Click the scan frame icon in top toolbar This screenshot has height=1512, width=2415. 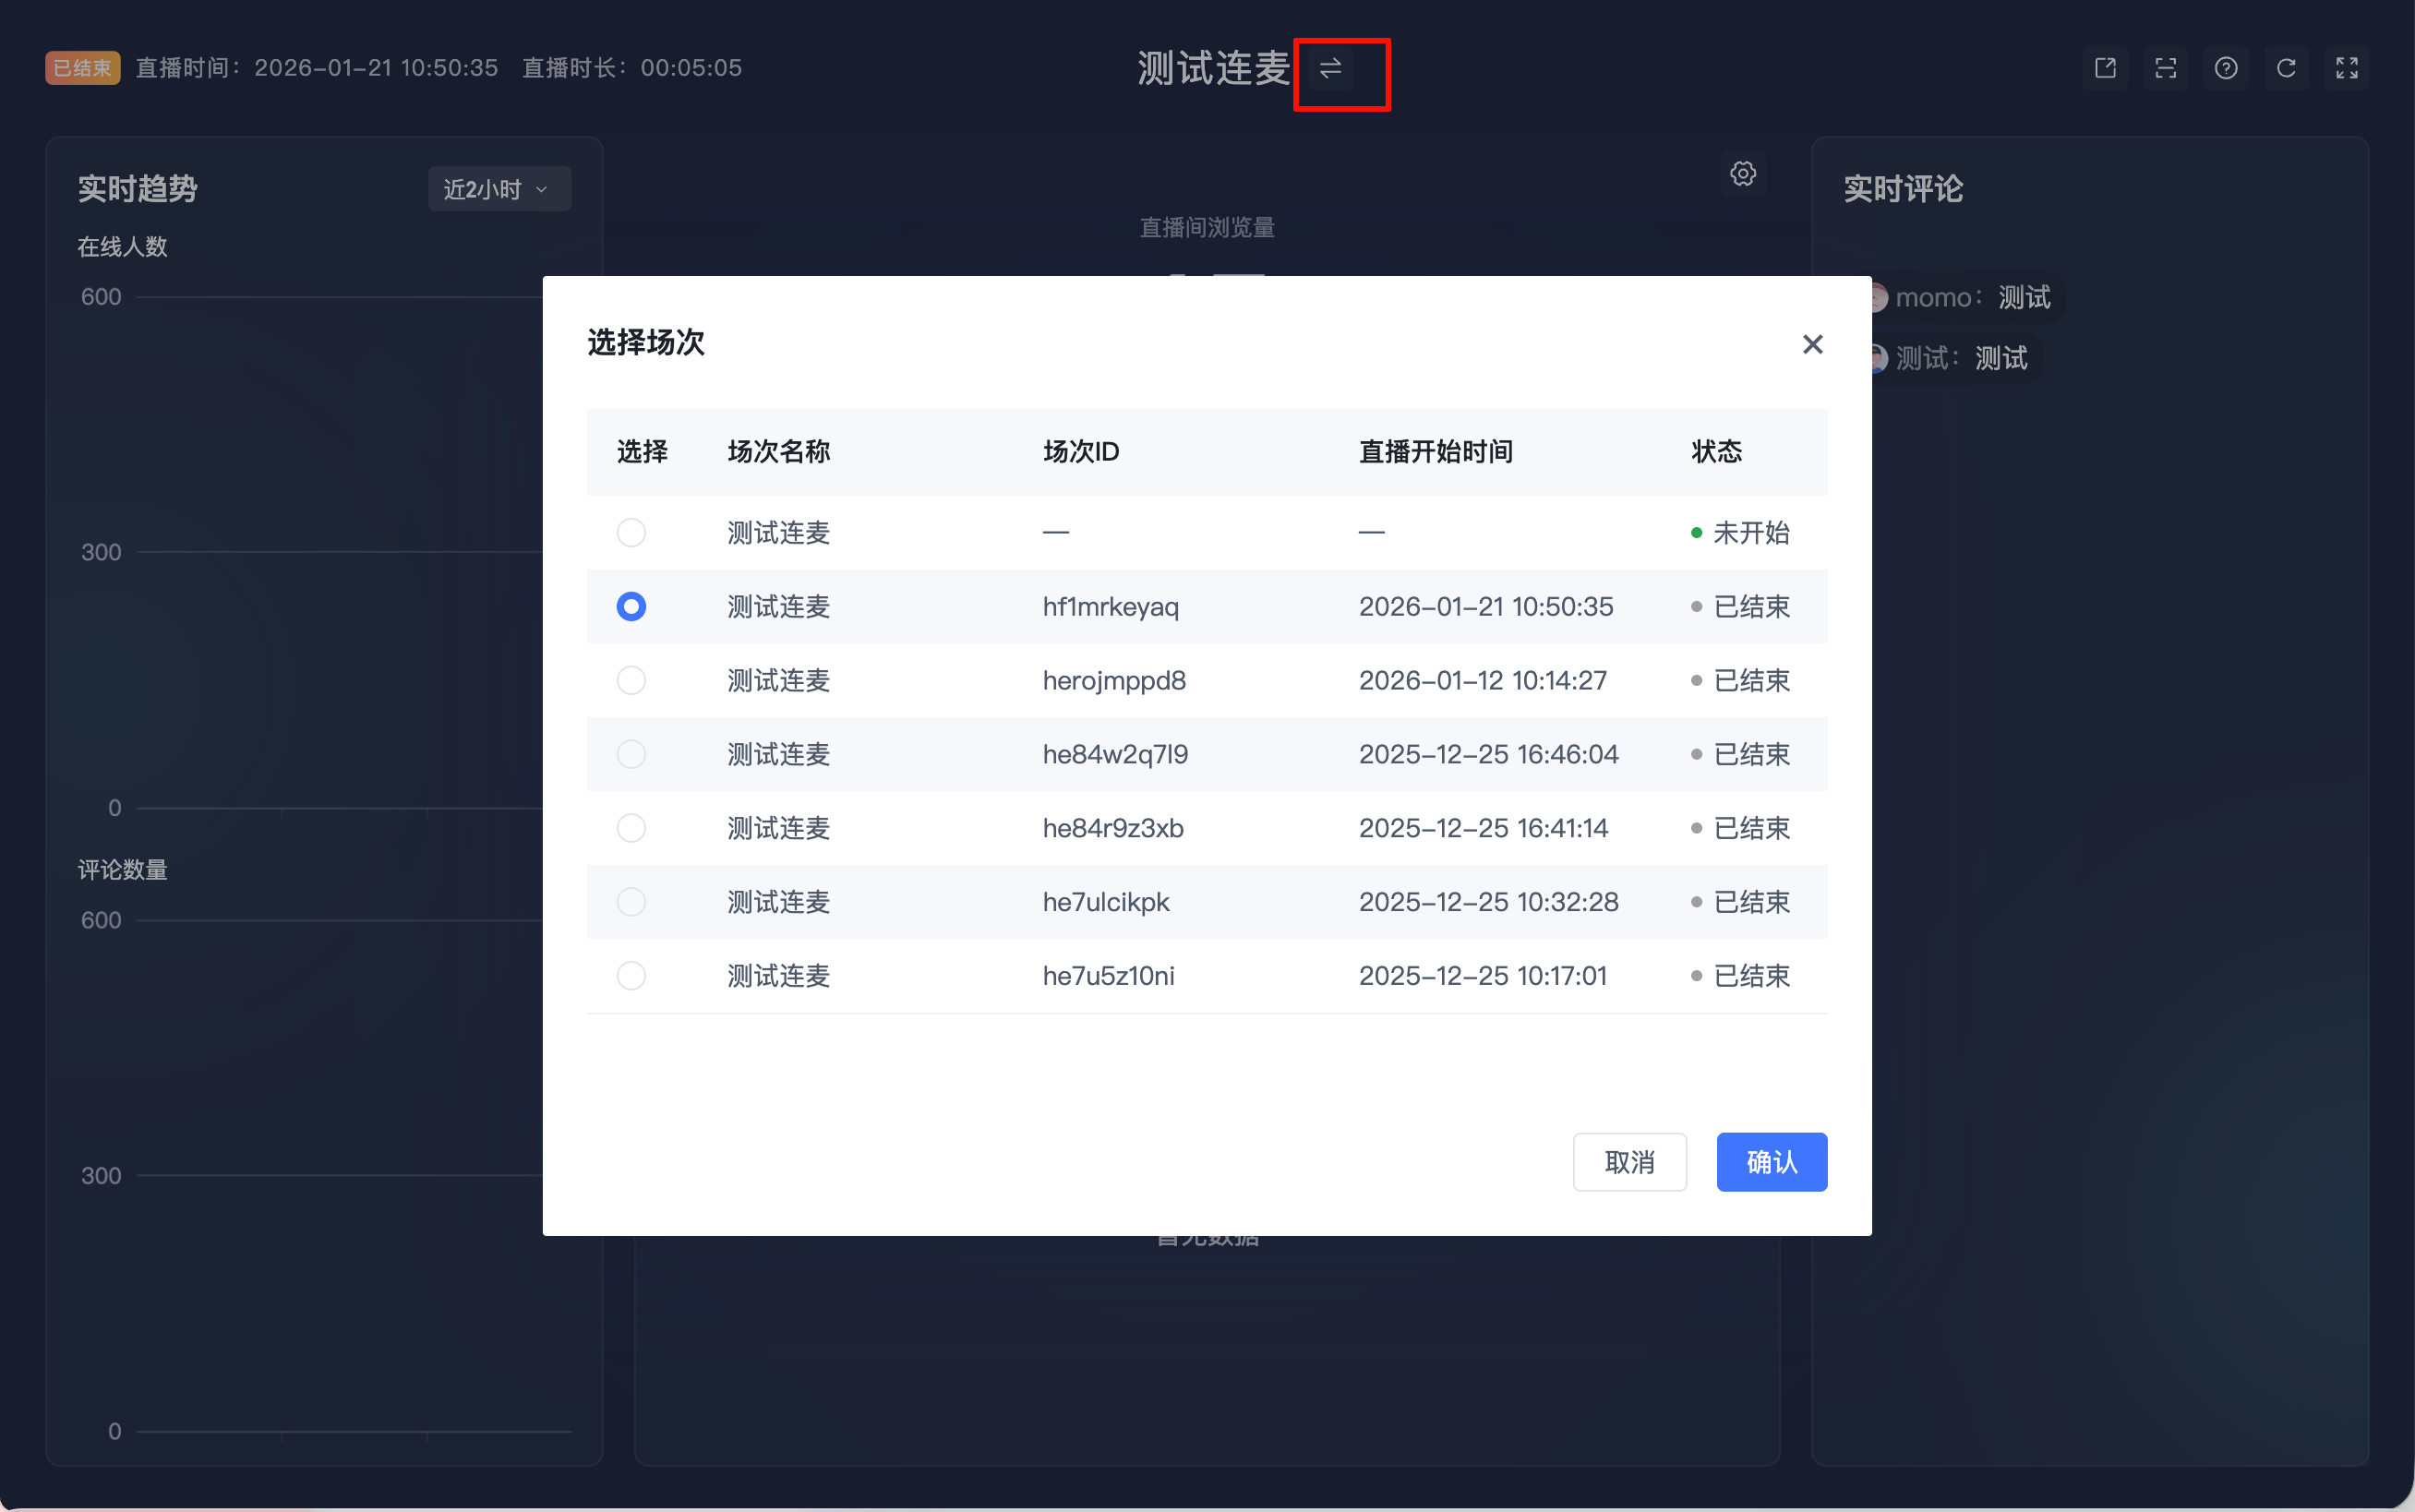pyautogui.click(x=2166, y=68)
